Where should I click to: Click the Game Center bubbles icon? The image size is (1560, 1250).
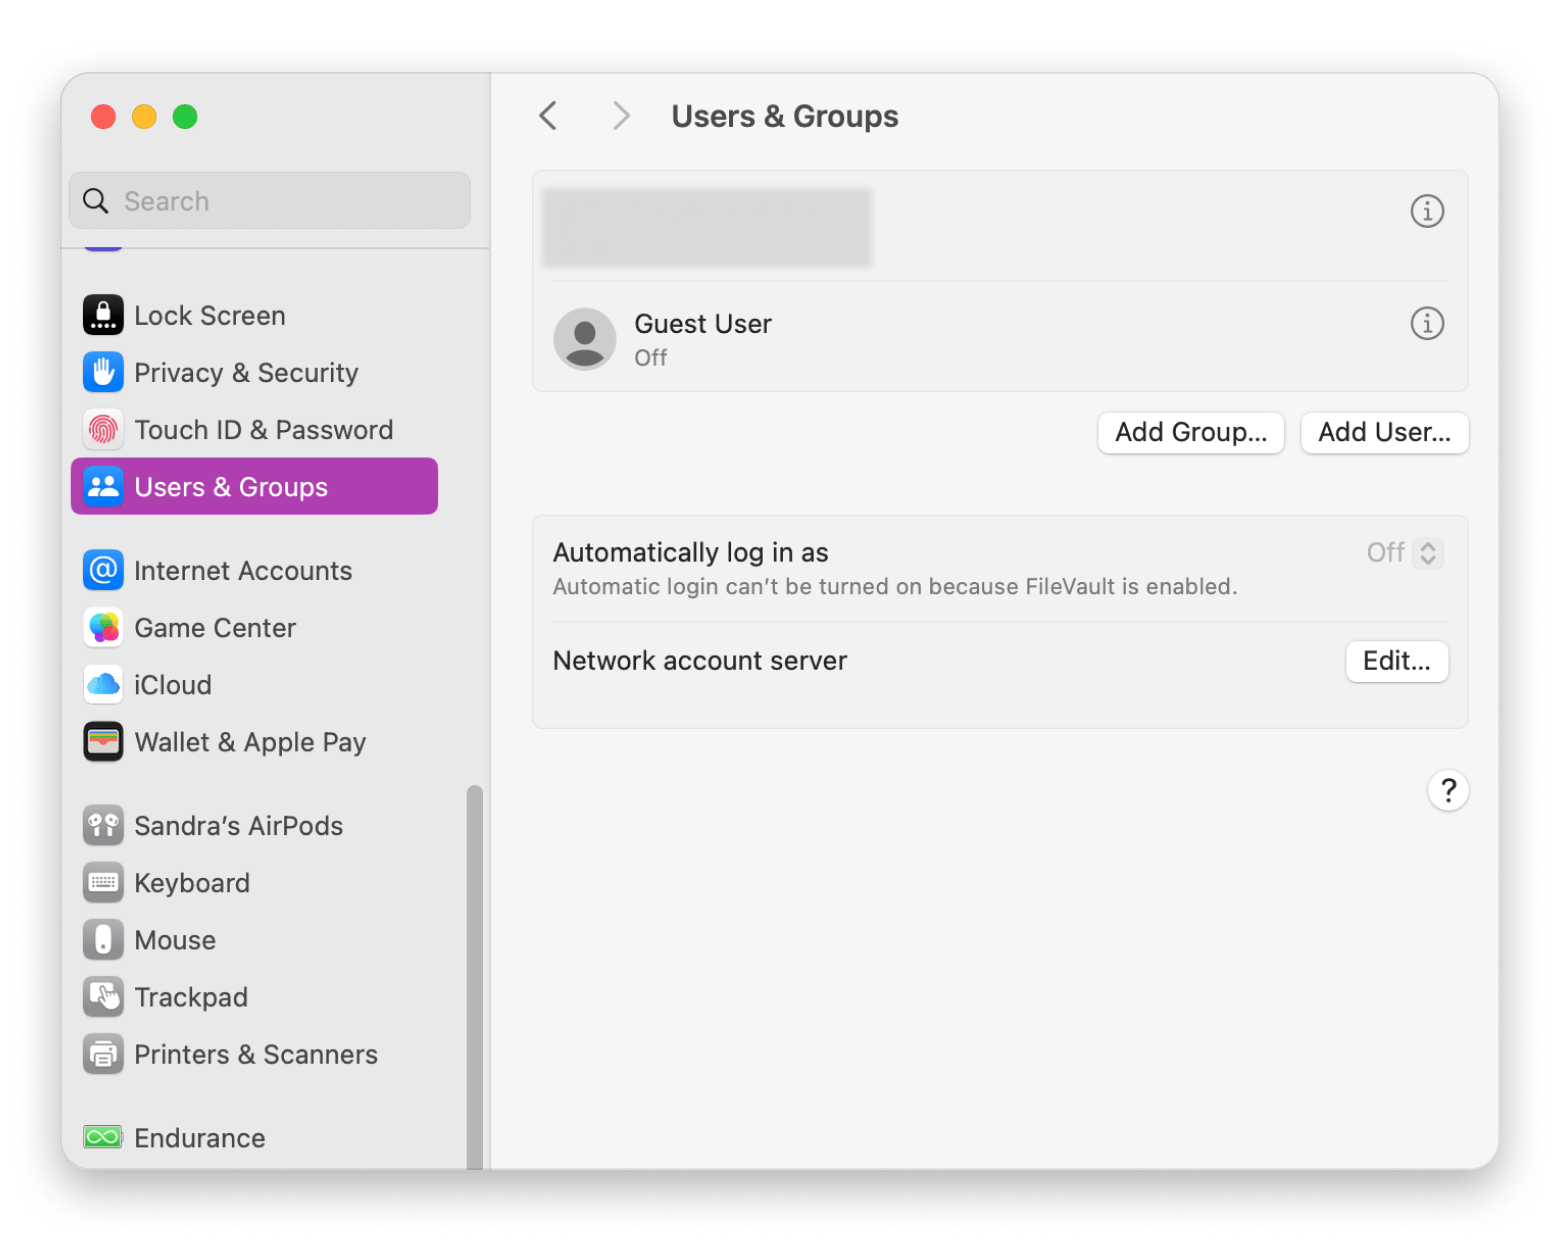coord(103,627)
